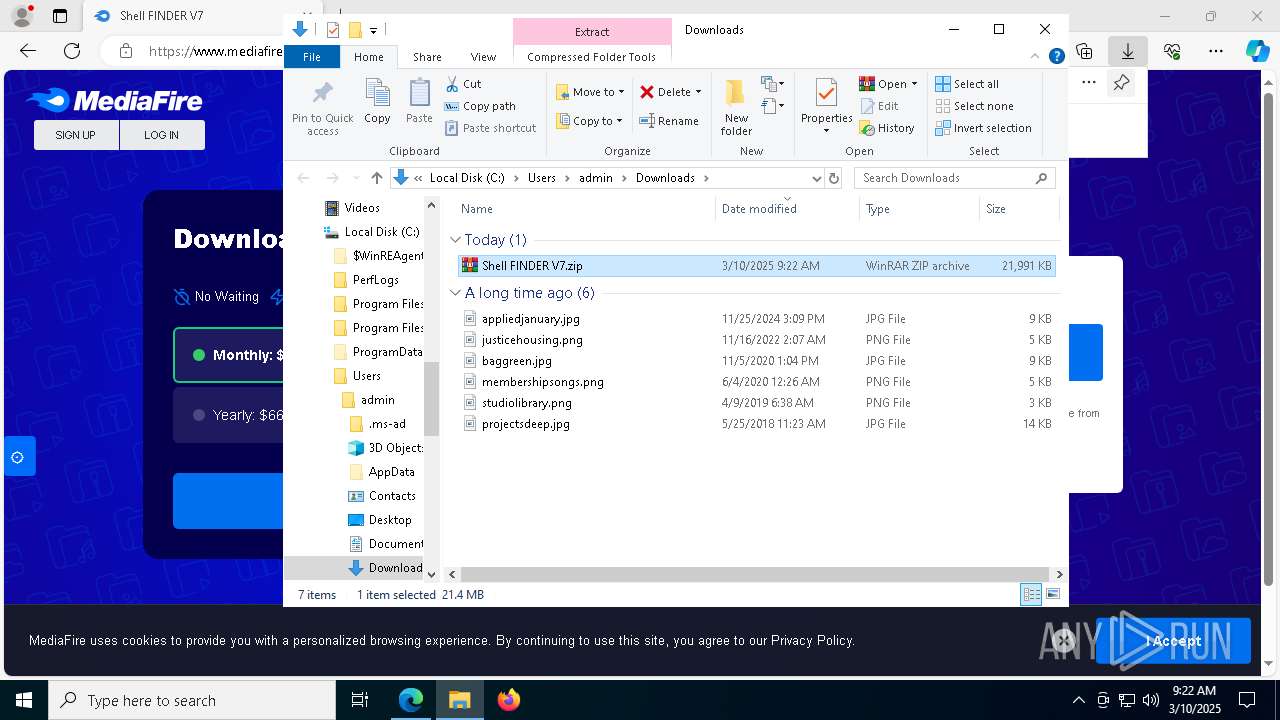
Task: Select membershipsongs.png file
Action: pos(756,382)
